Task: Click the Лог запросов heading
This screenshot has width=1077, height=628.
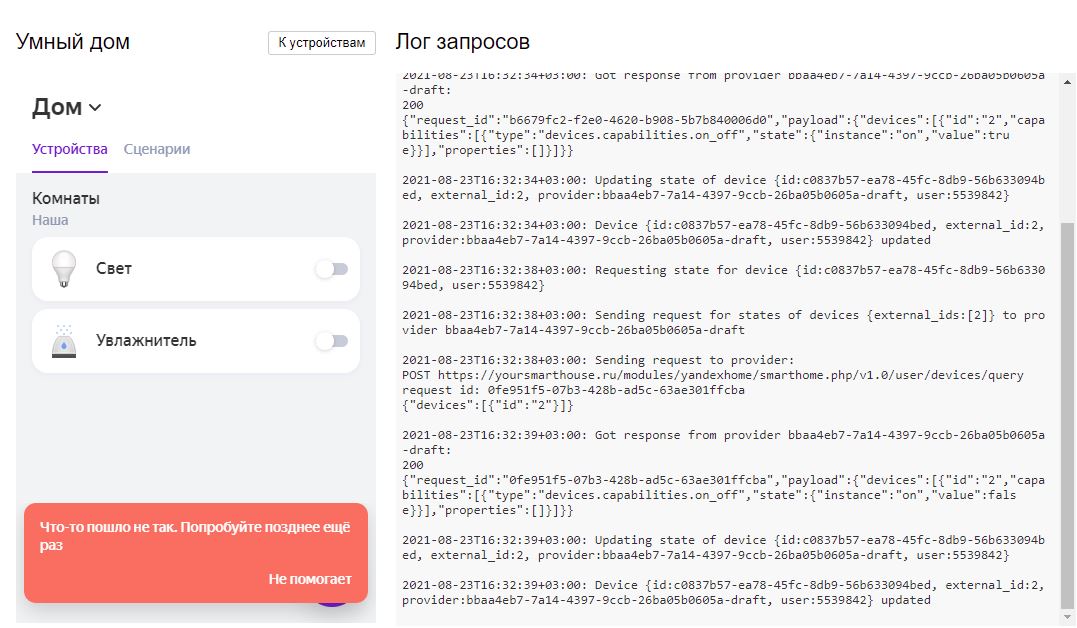Action: pos(462,42)
